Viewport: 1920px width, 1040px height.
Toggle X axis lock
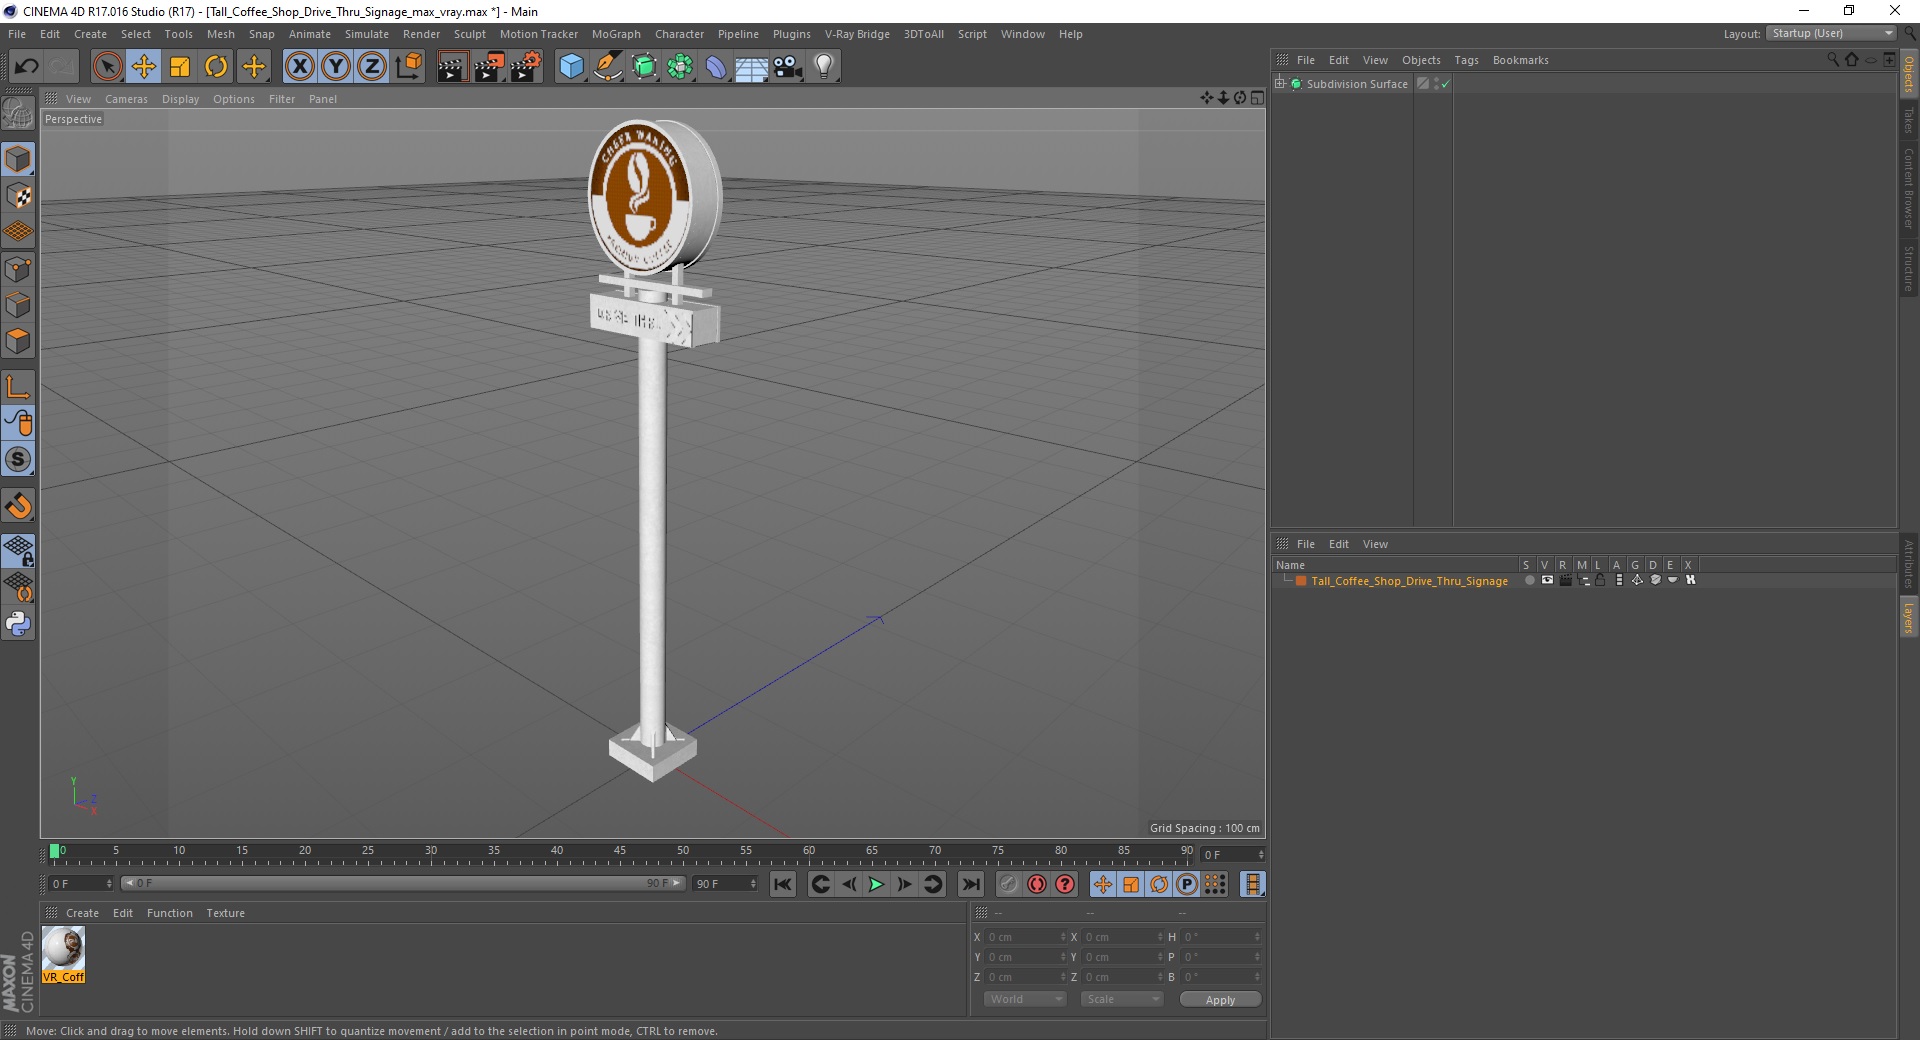coord(299,67)
